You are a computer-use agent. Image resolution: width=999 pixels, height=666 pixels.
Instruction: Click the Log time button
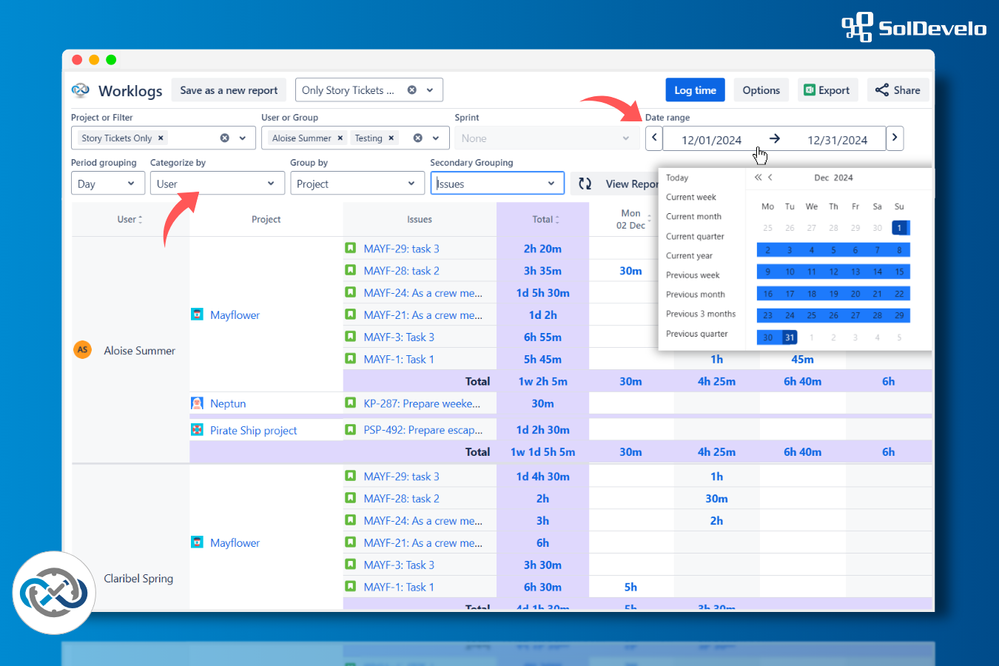pyautogui.click(x=695, y=90)
